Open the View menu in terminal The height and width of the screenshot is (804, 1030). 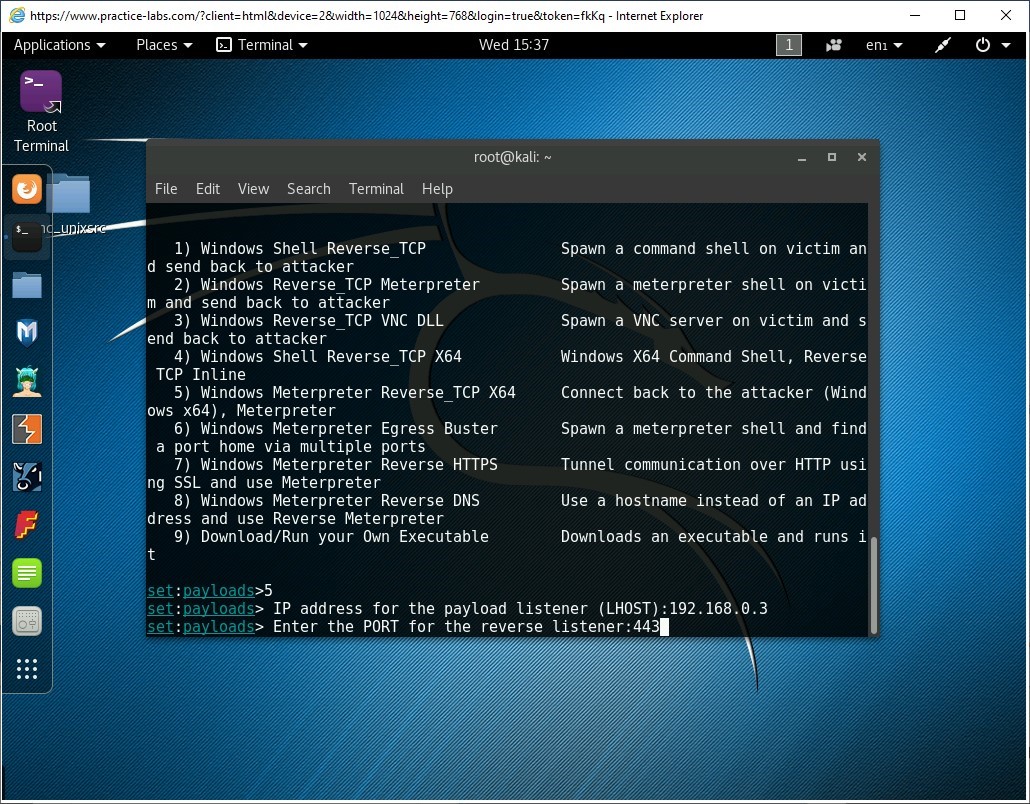[x=253, y=189]
